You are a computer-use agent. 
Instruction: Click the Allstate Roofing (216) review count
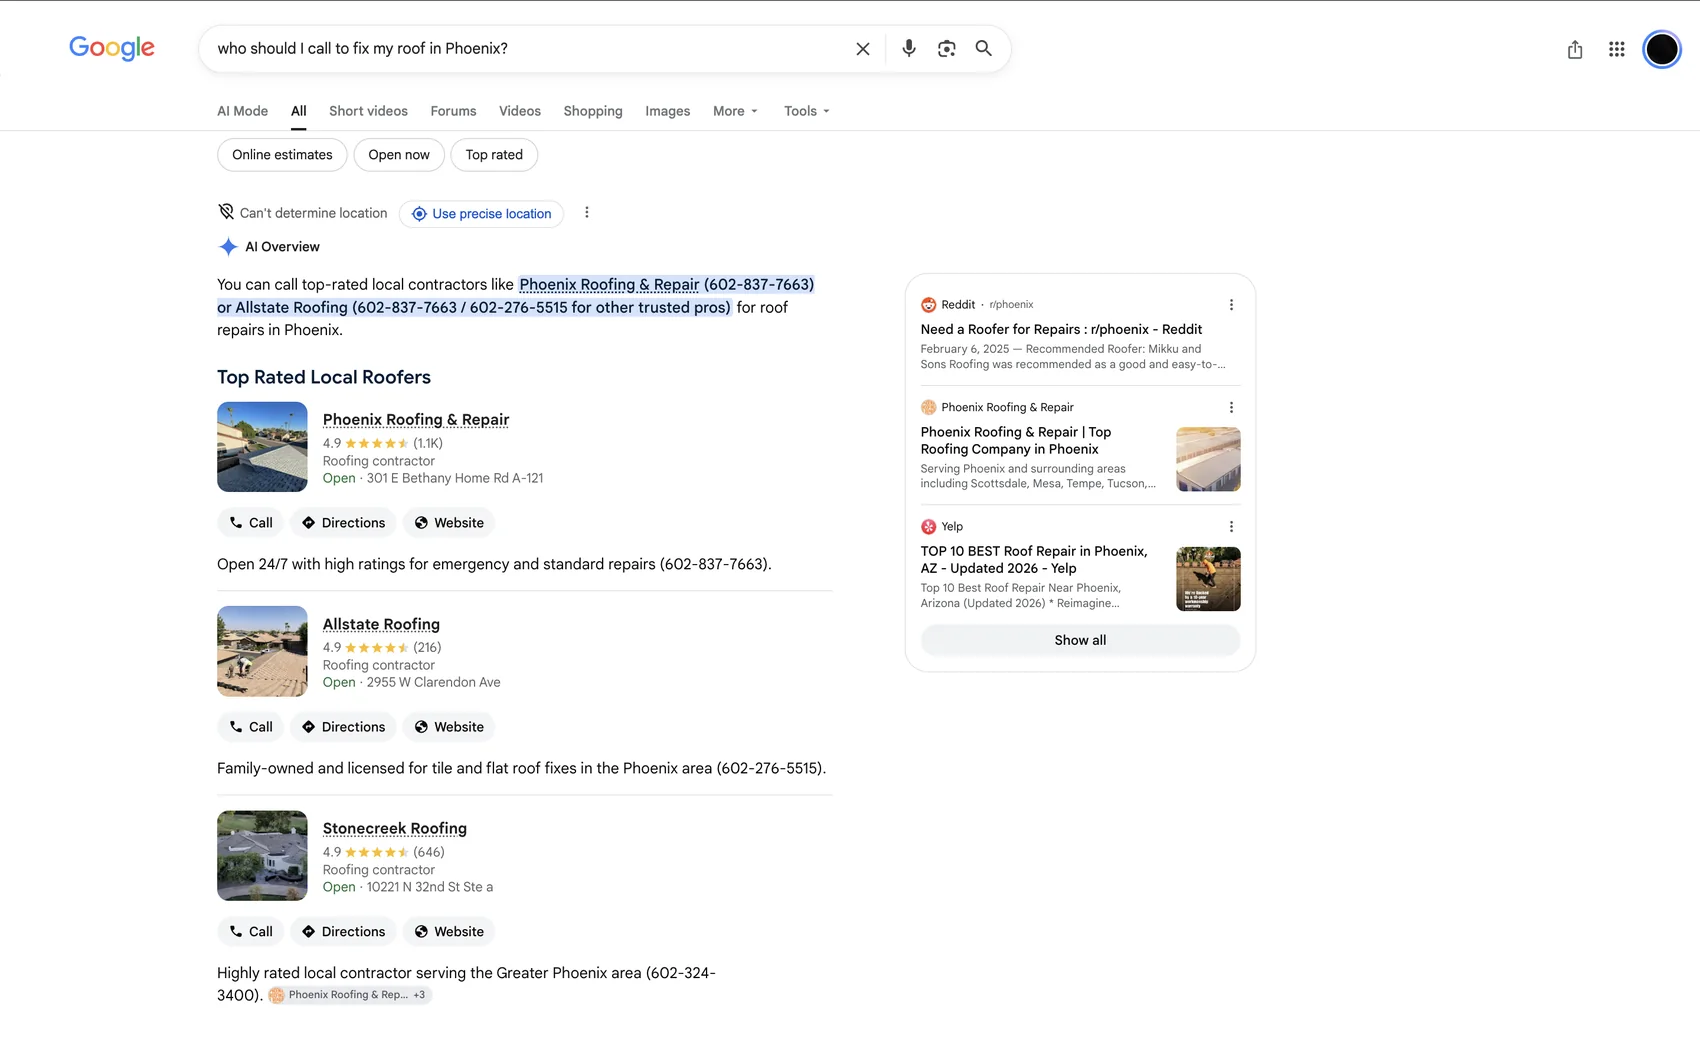427,647
